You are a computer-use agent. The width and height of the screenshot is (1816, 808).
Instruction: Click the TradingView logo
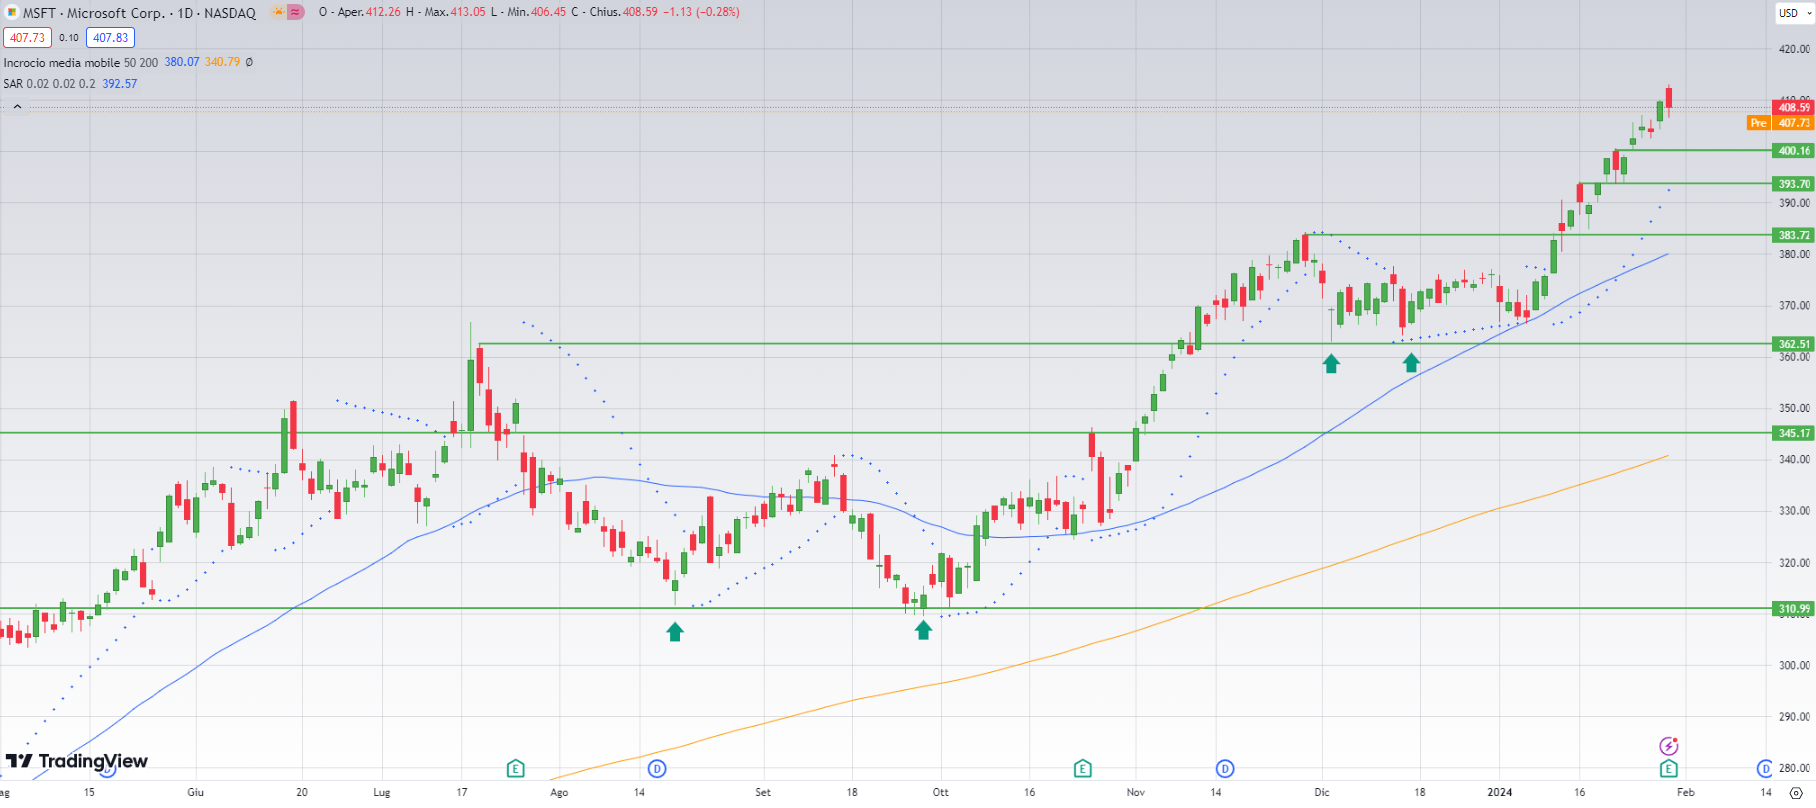tap(77, 761)
